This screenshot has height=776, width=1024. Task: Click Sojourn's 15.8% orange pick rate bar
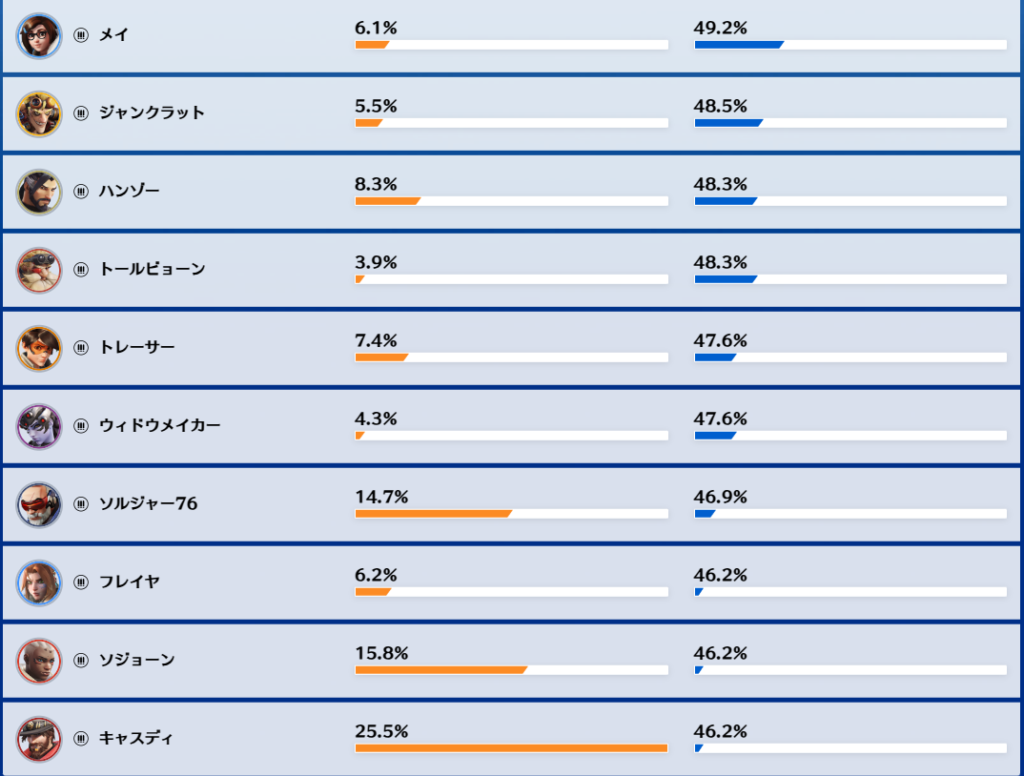(x=440, y=670)
